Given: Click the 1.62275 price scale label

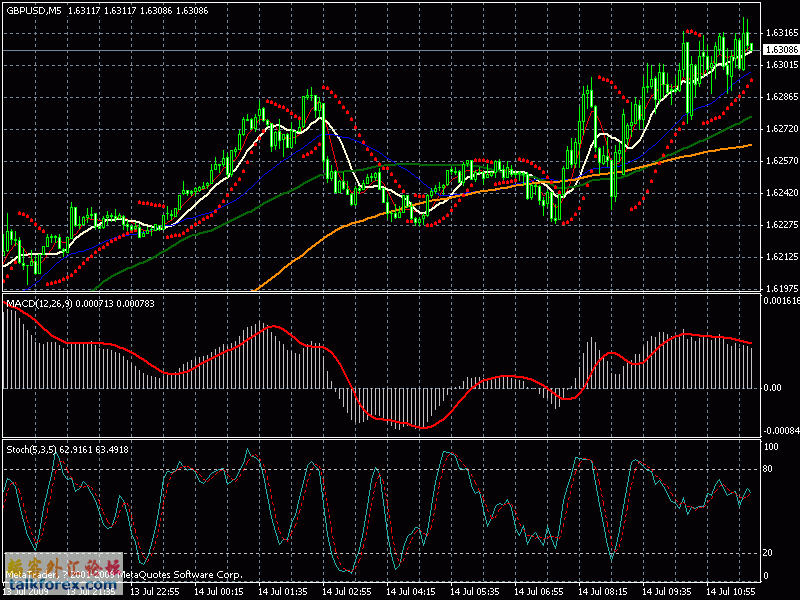Looking at the screenshot, I should click(782, 225).
